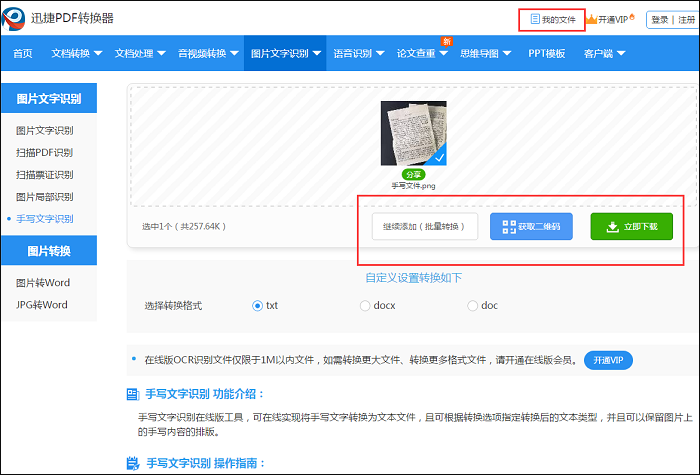Open 图片文字识别 in left sidebar list
700x475 pixels.
[x=45, y=131]
